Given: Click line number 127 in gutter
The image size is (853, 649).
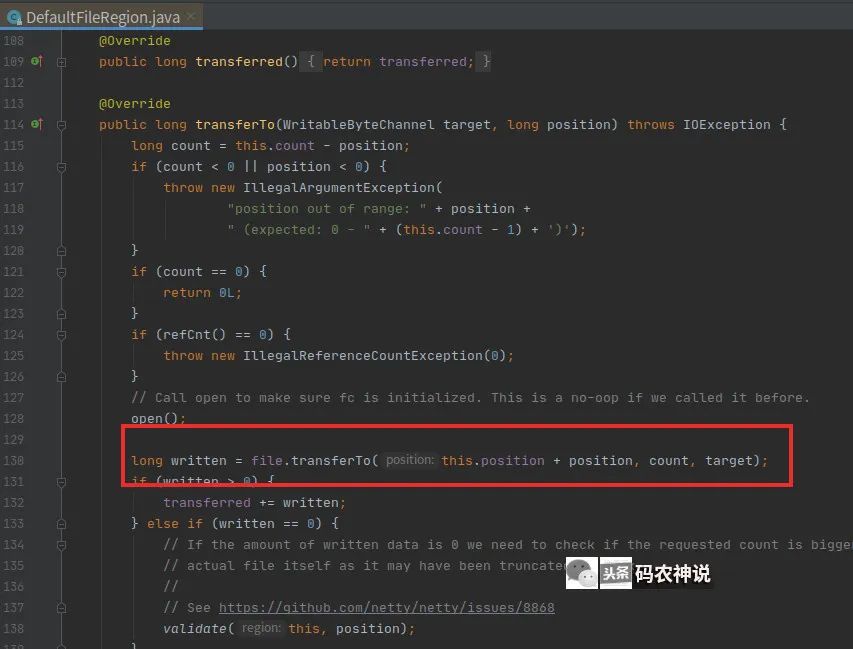Looking at the screenshot, I should point(13,398).
